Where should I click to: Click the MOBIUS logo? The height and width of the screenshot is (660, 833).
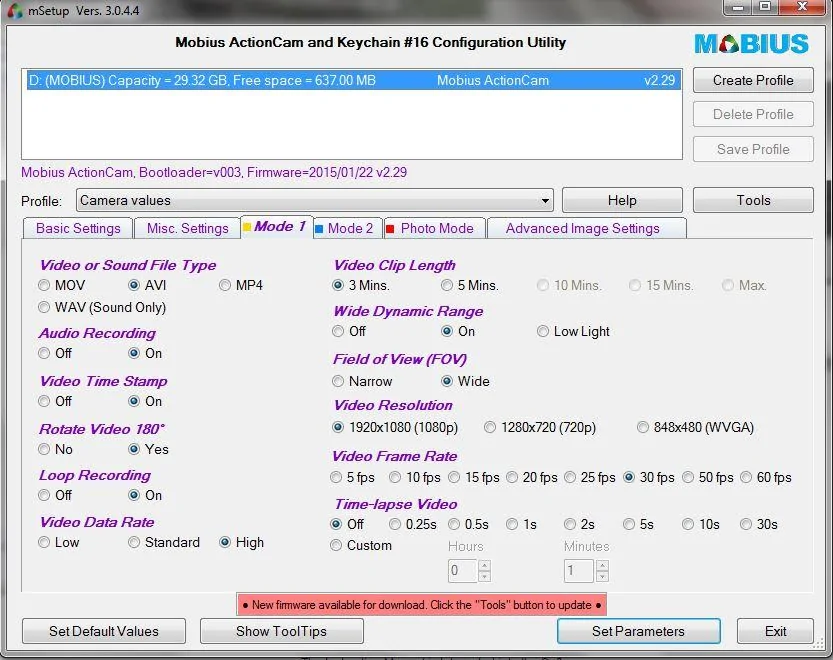[751, 44]
